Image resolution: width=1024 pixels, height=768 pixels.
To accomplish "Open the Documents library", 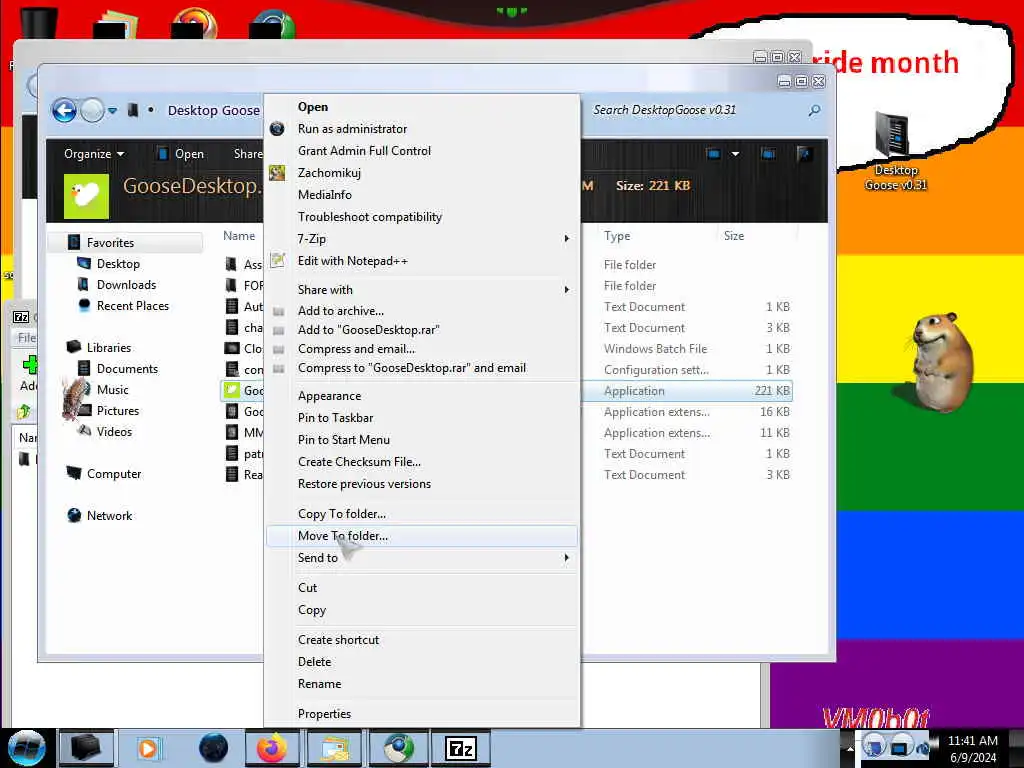I will (x=127, y=368).
